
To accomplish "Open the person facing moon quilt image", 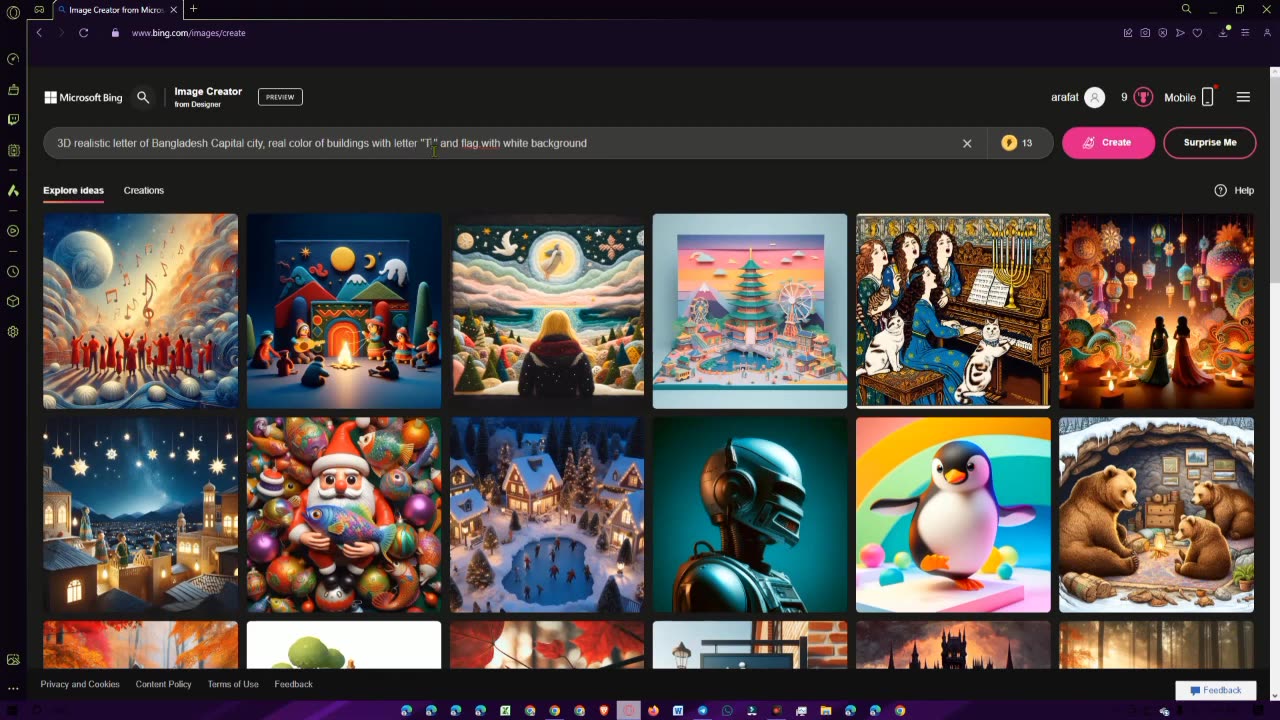I will (x=547, y=311).
